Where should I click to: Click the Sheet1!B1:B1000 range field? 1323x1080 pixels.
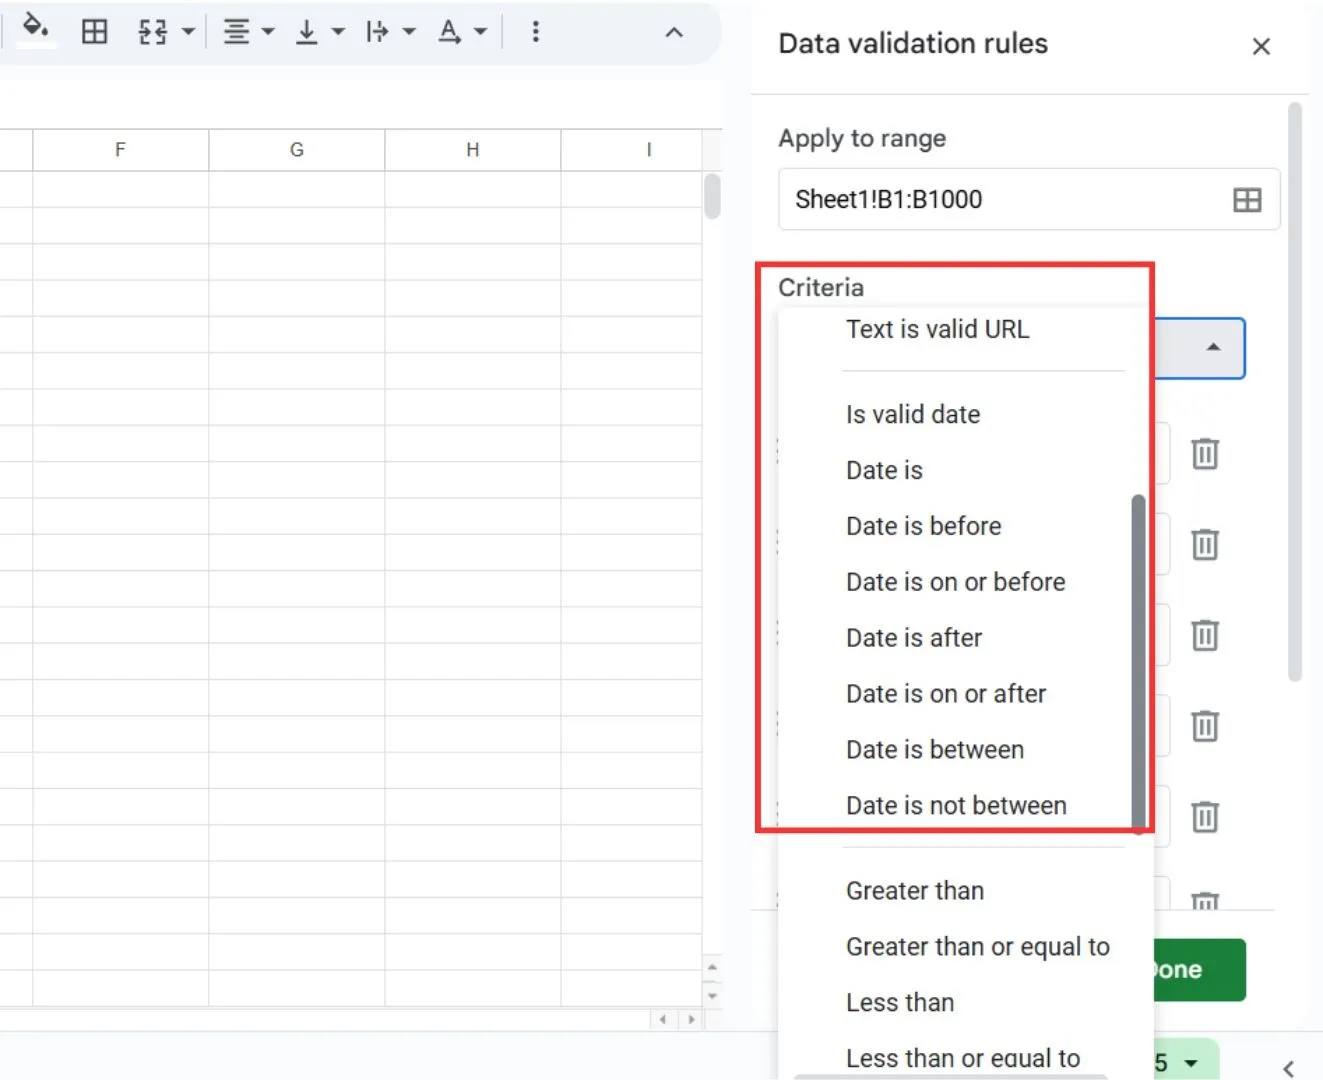(x=1029, y=199)
